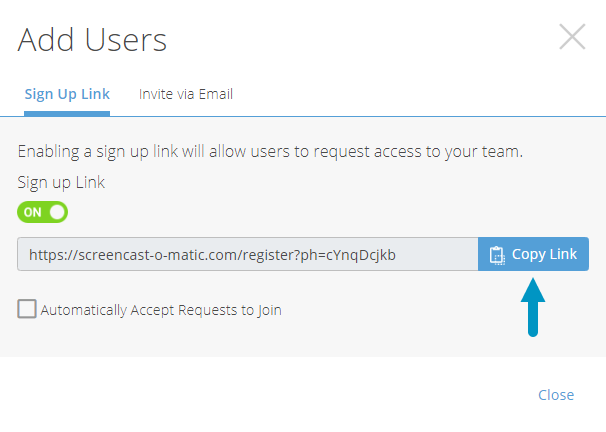Click the clipboard icon on Copy Link

pos(497,255)
